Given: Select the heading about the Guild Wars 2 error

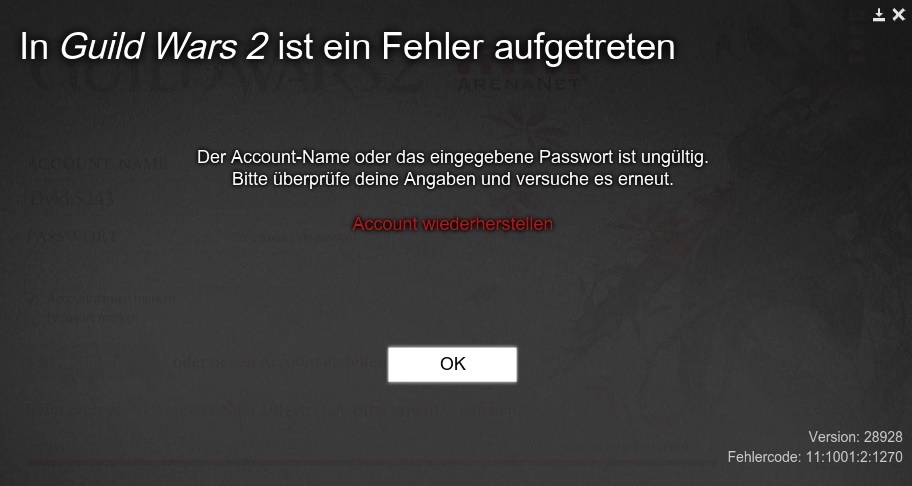Looking at the screenshot, I should coord(347,47).
